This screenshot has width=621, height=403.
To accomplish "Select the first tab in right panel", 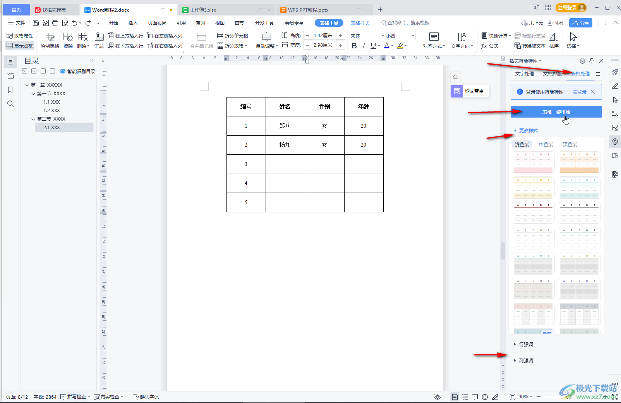I will (524, 74).
